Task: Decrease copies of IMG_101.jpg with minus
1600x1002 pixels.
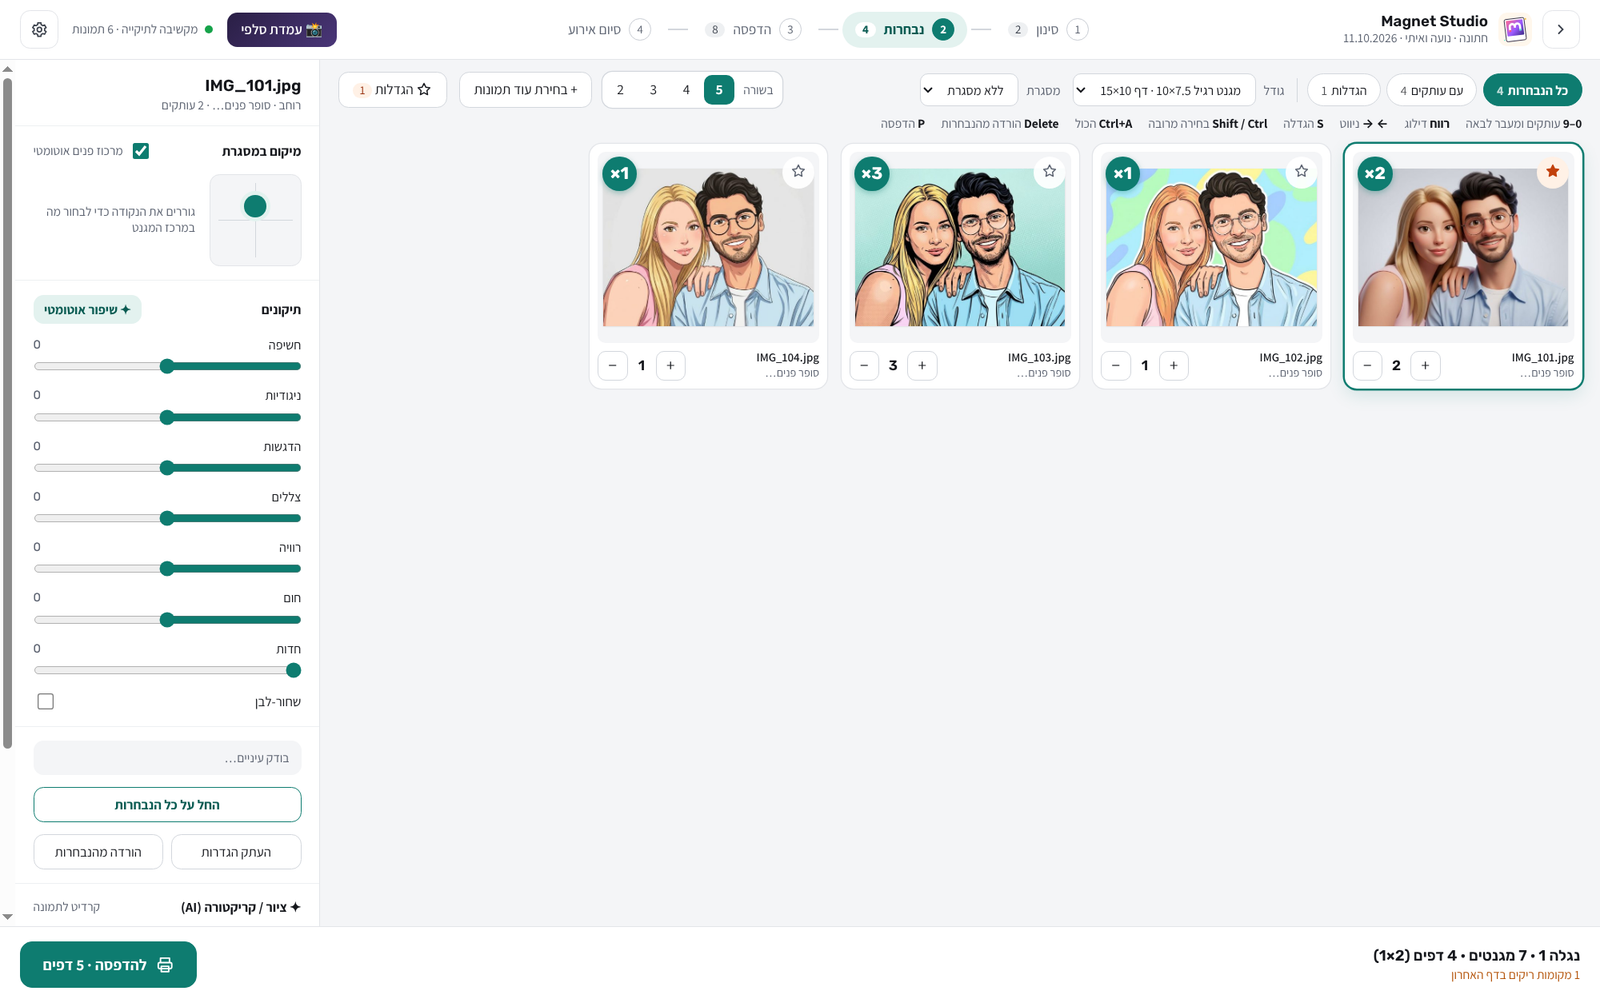Action: tap(1367, 366)
